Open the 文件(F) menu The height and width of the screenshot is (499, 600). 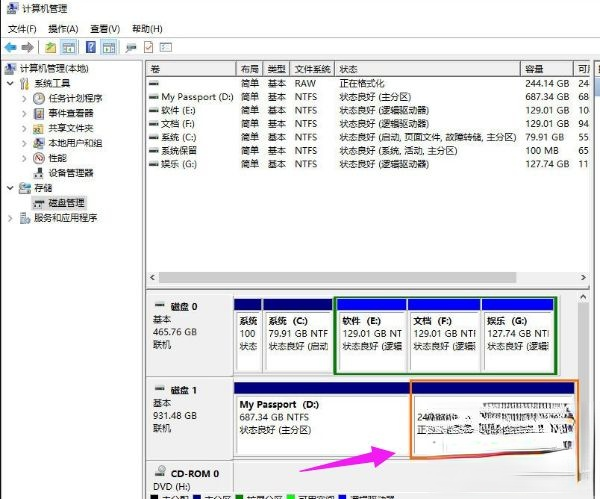(x=22, y=29)
